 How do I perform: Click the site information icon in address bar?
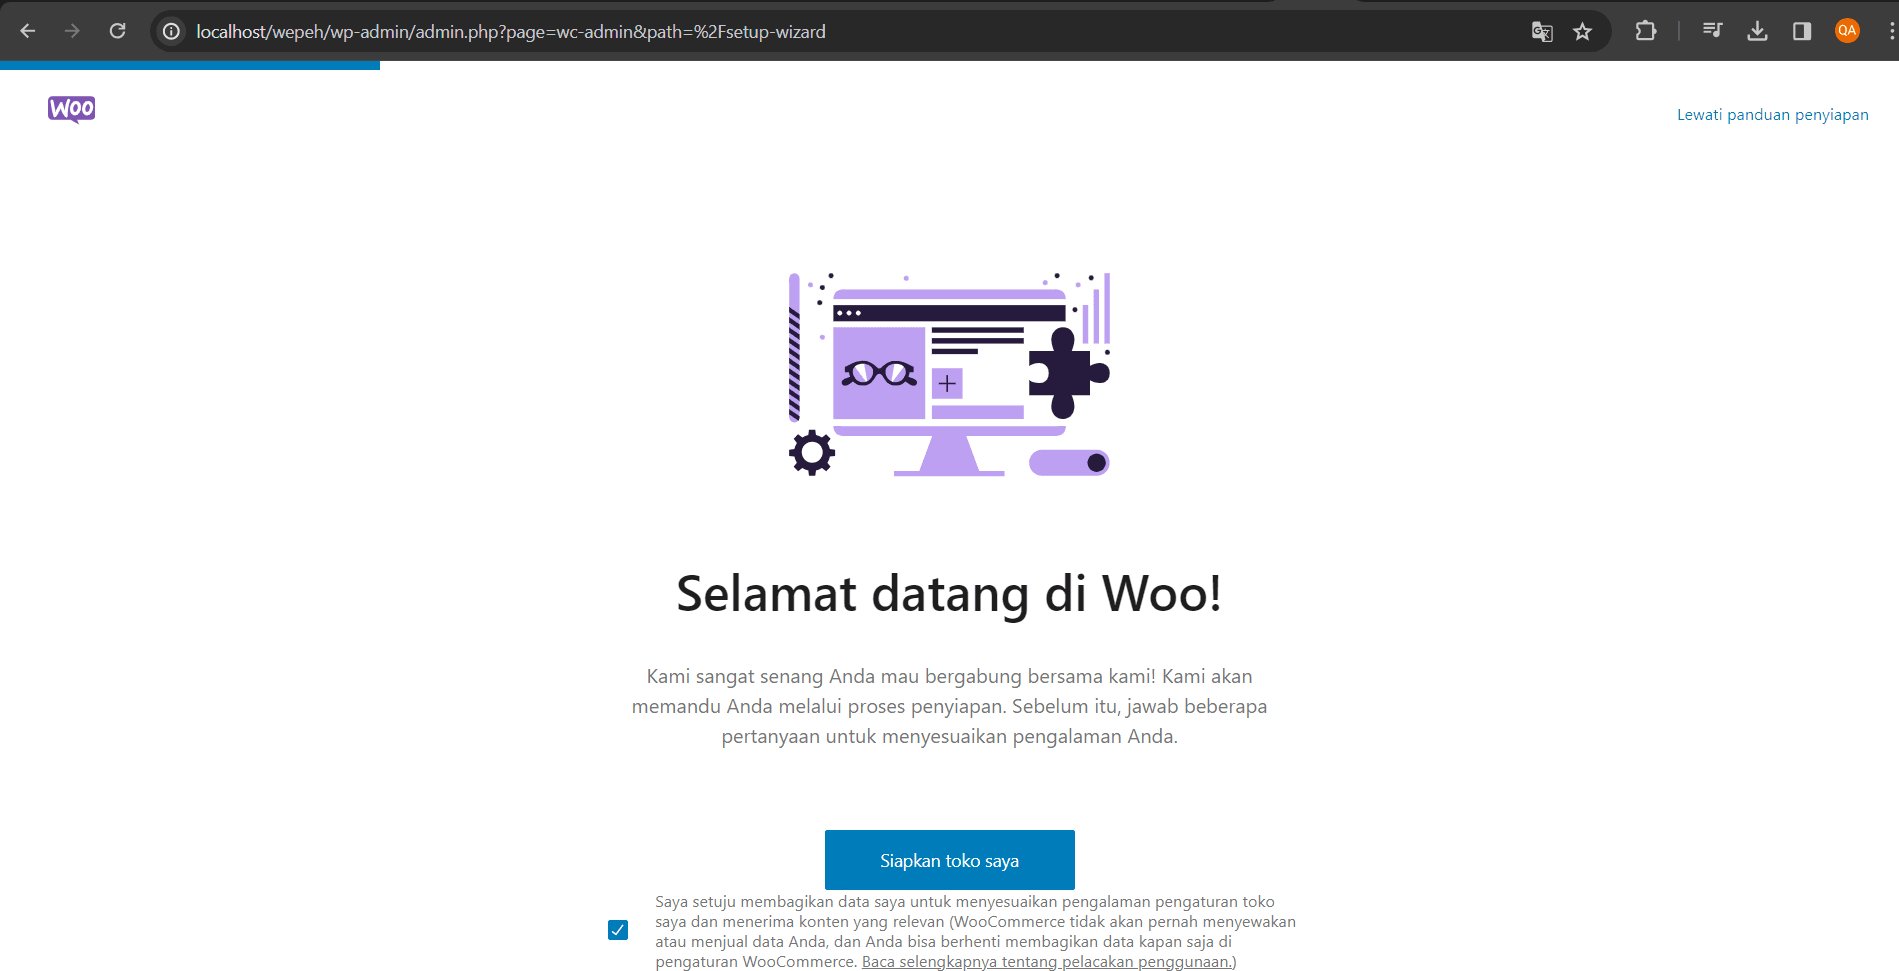click(x=170, y=31)
